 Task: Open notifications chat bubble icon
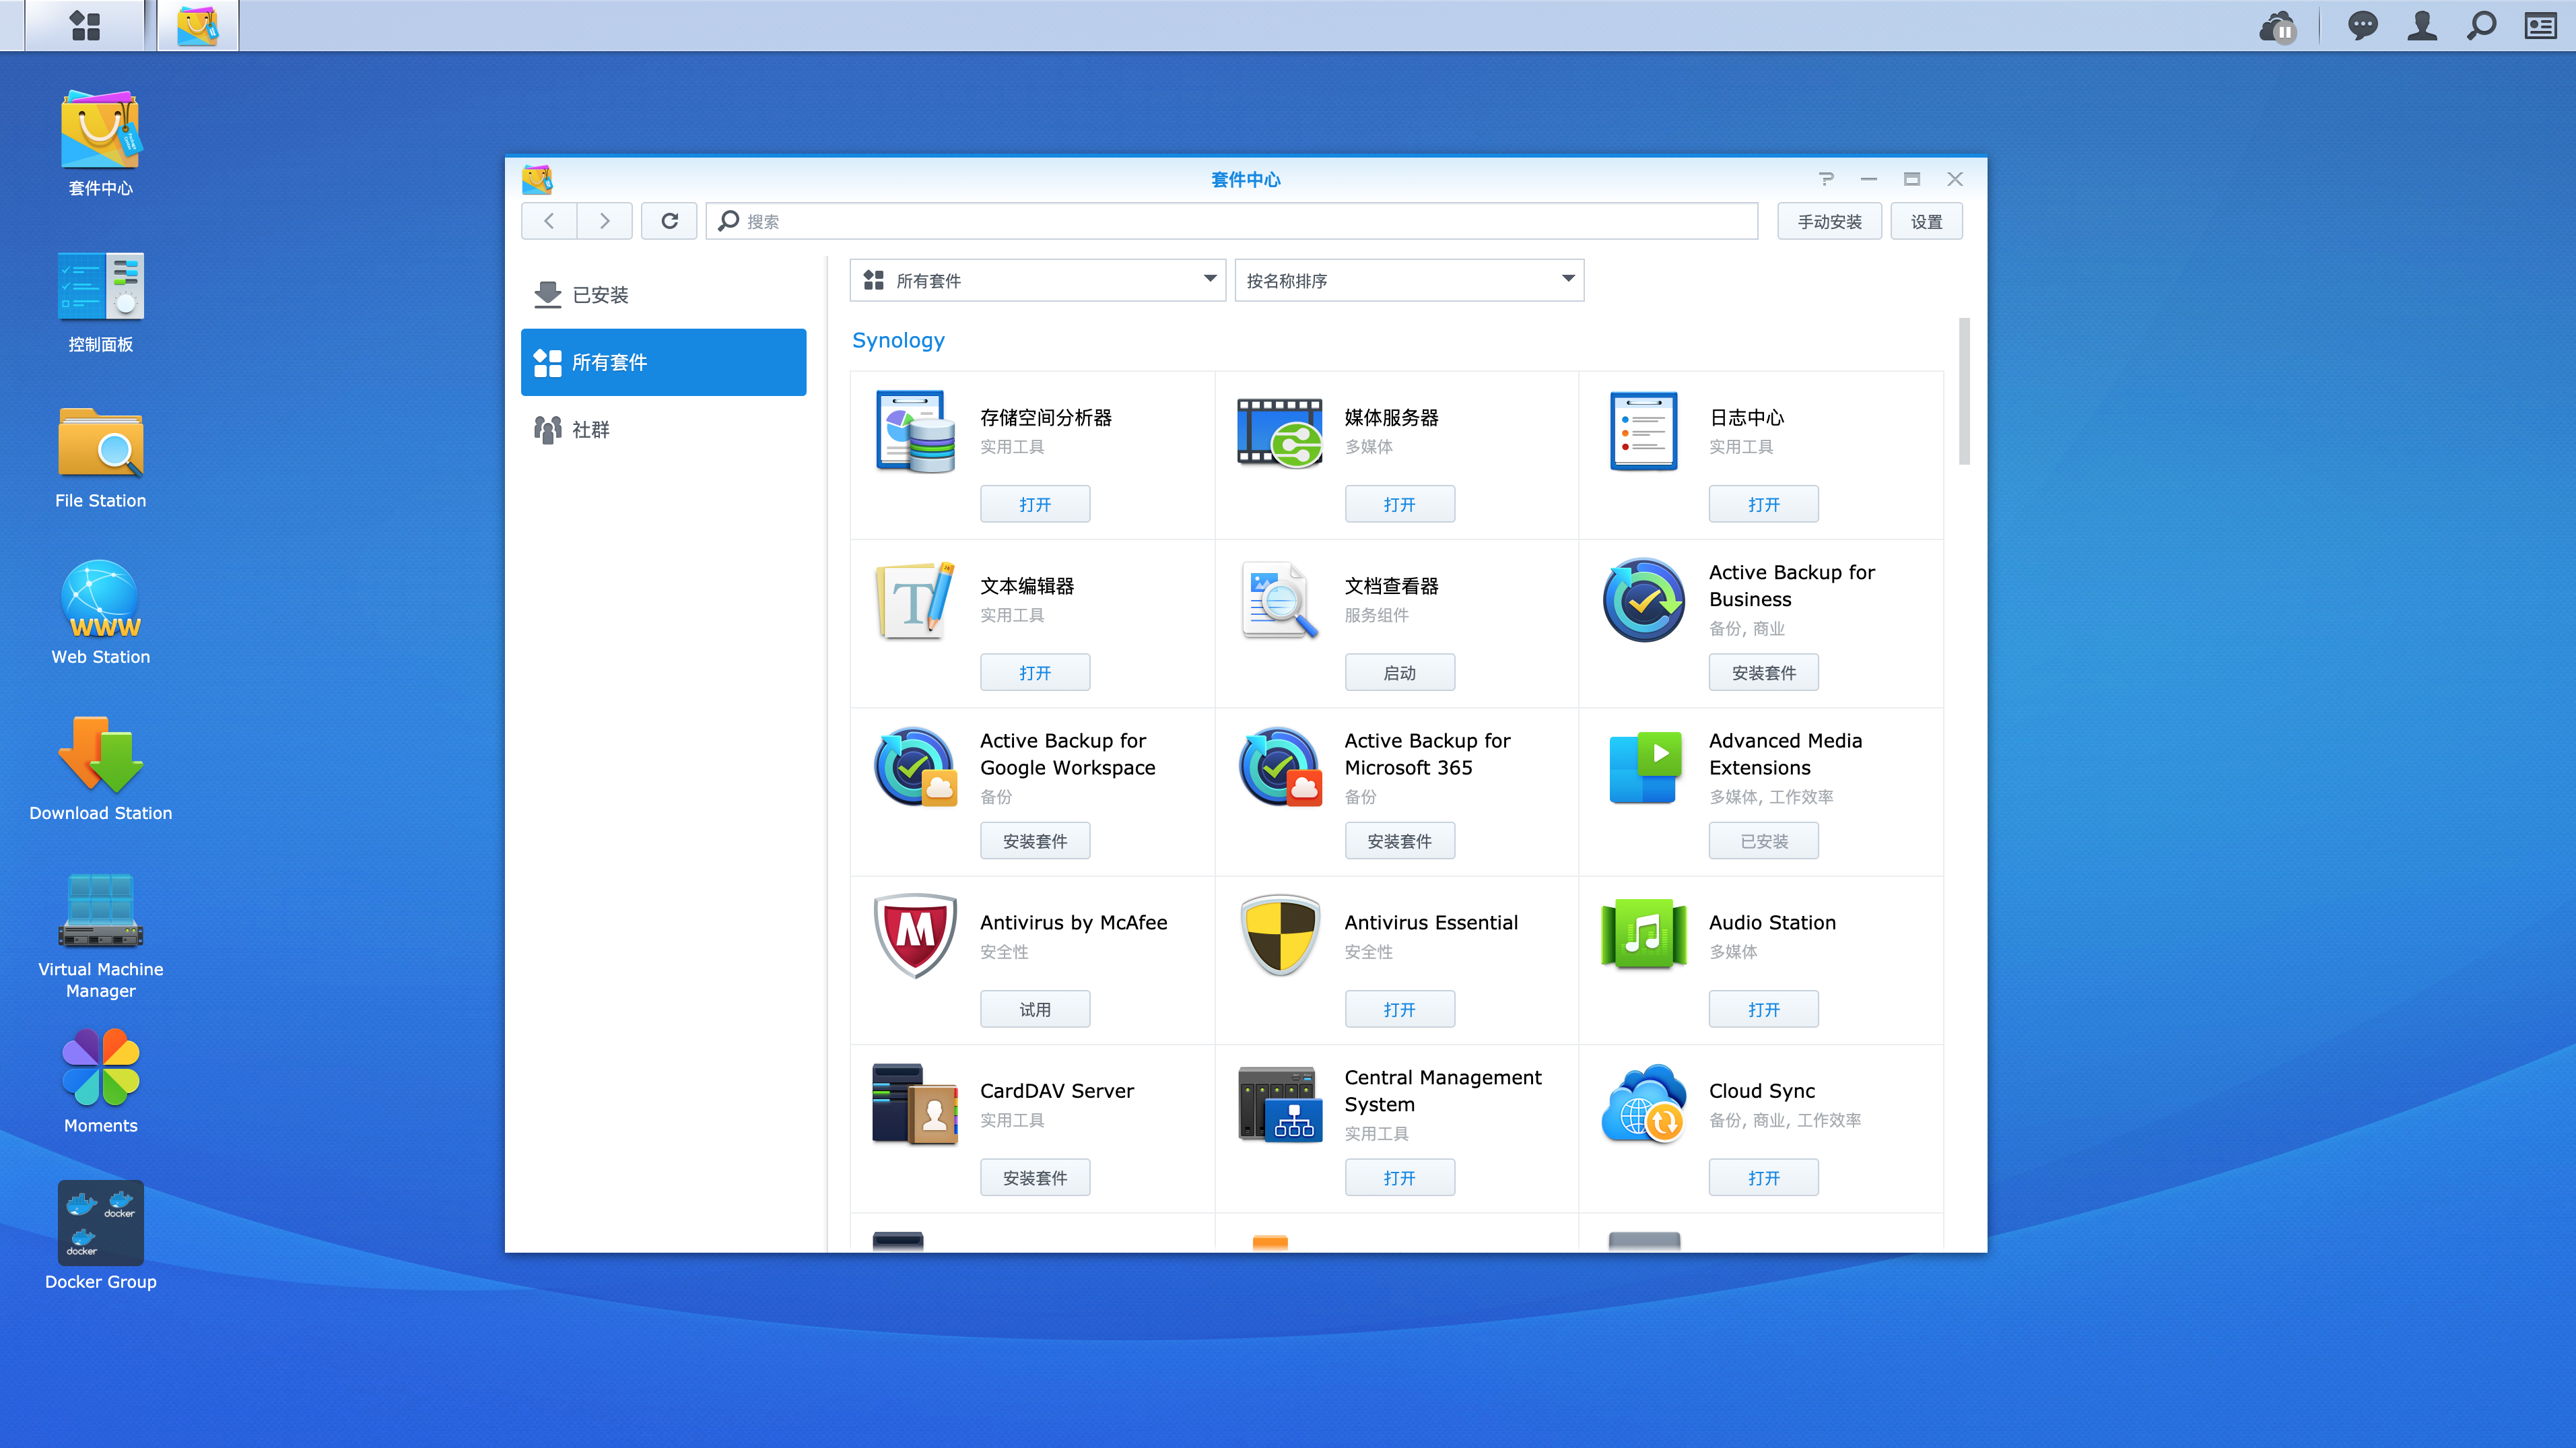point(2362,26)
